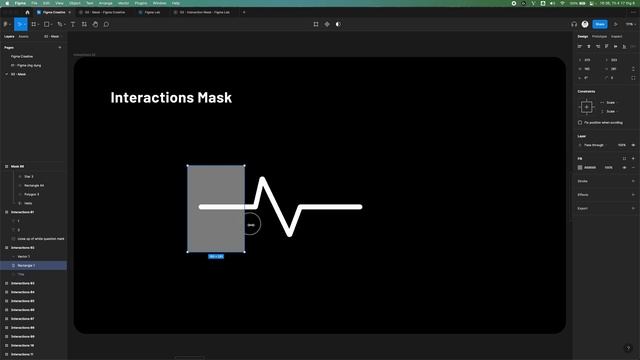Viewport: 640px width, 360px height.
Task: Click the Polygon 3 layer
Action: tap(31, 194)
